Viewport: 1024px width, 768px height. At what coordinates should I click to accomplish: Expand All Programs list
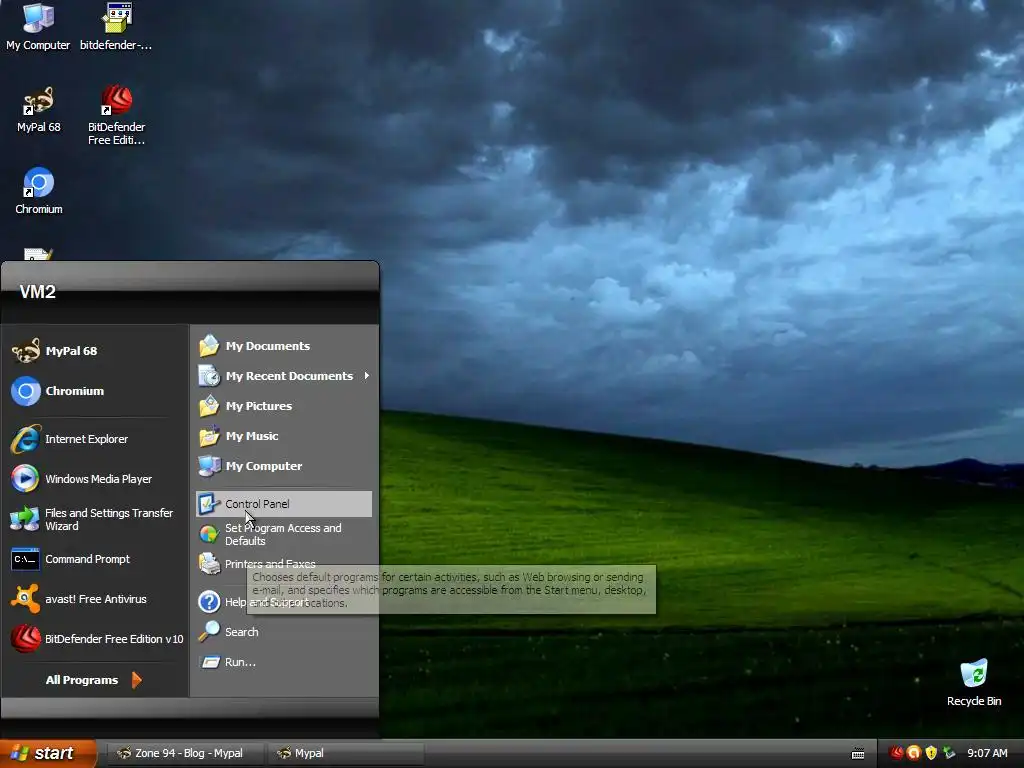tap(93, 680)
